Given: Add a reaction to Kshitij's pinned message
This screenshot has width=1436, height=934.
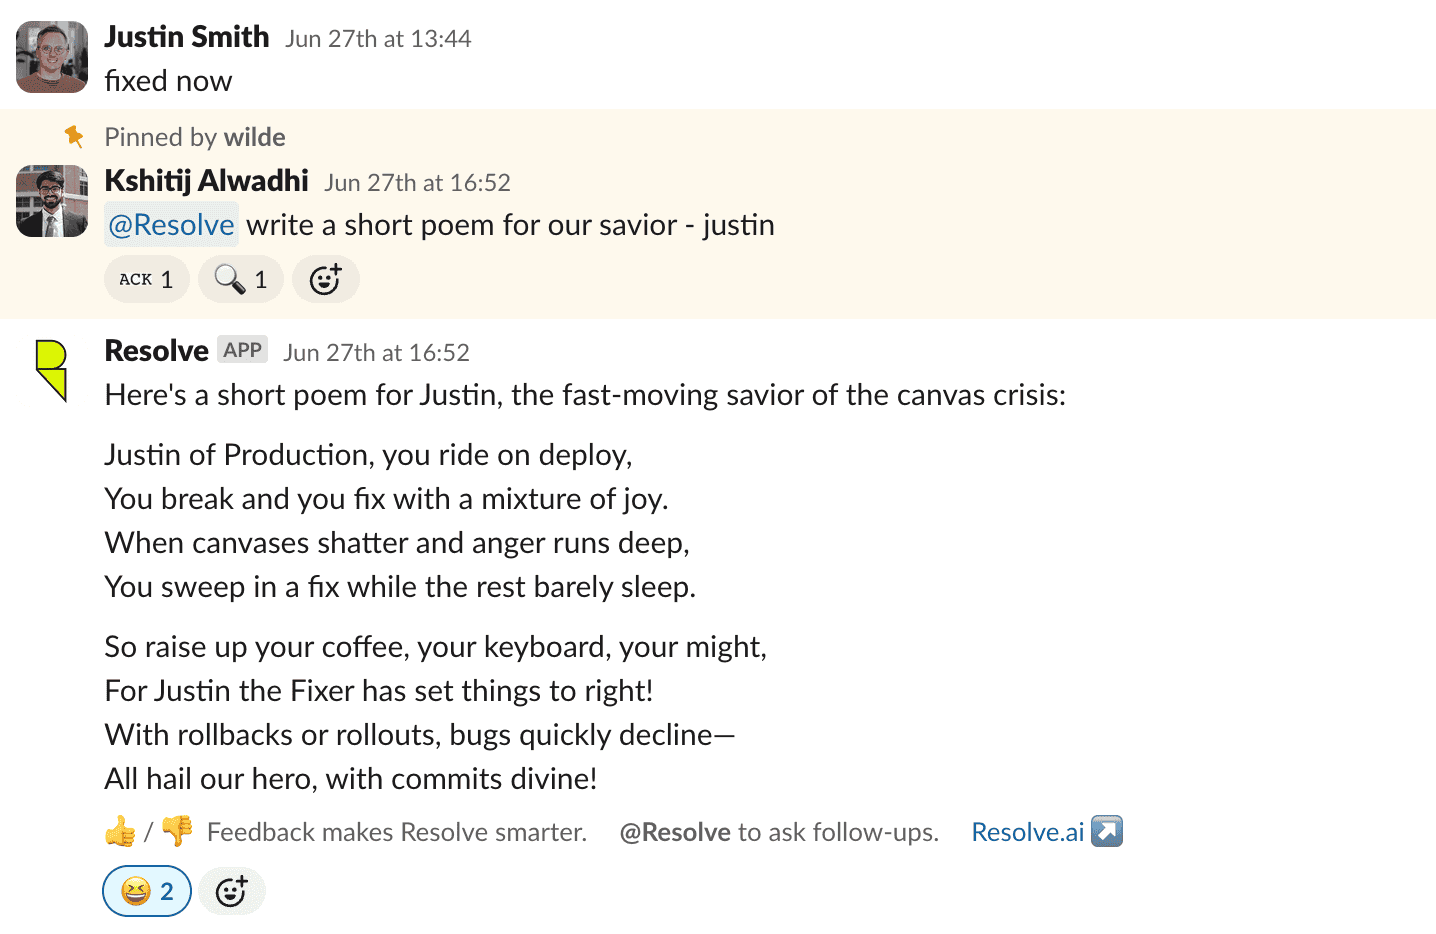Looking at the screenshot, I should [x=325, y=279].
